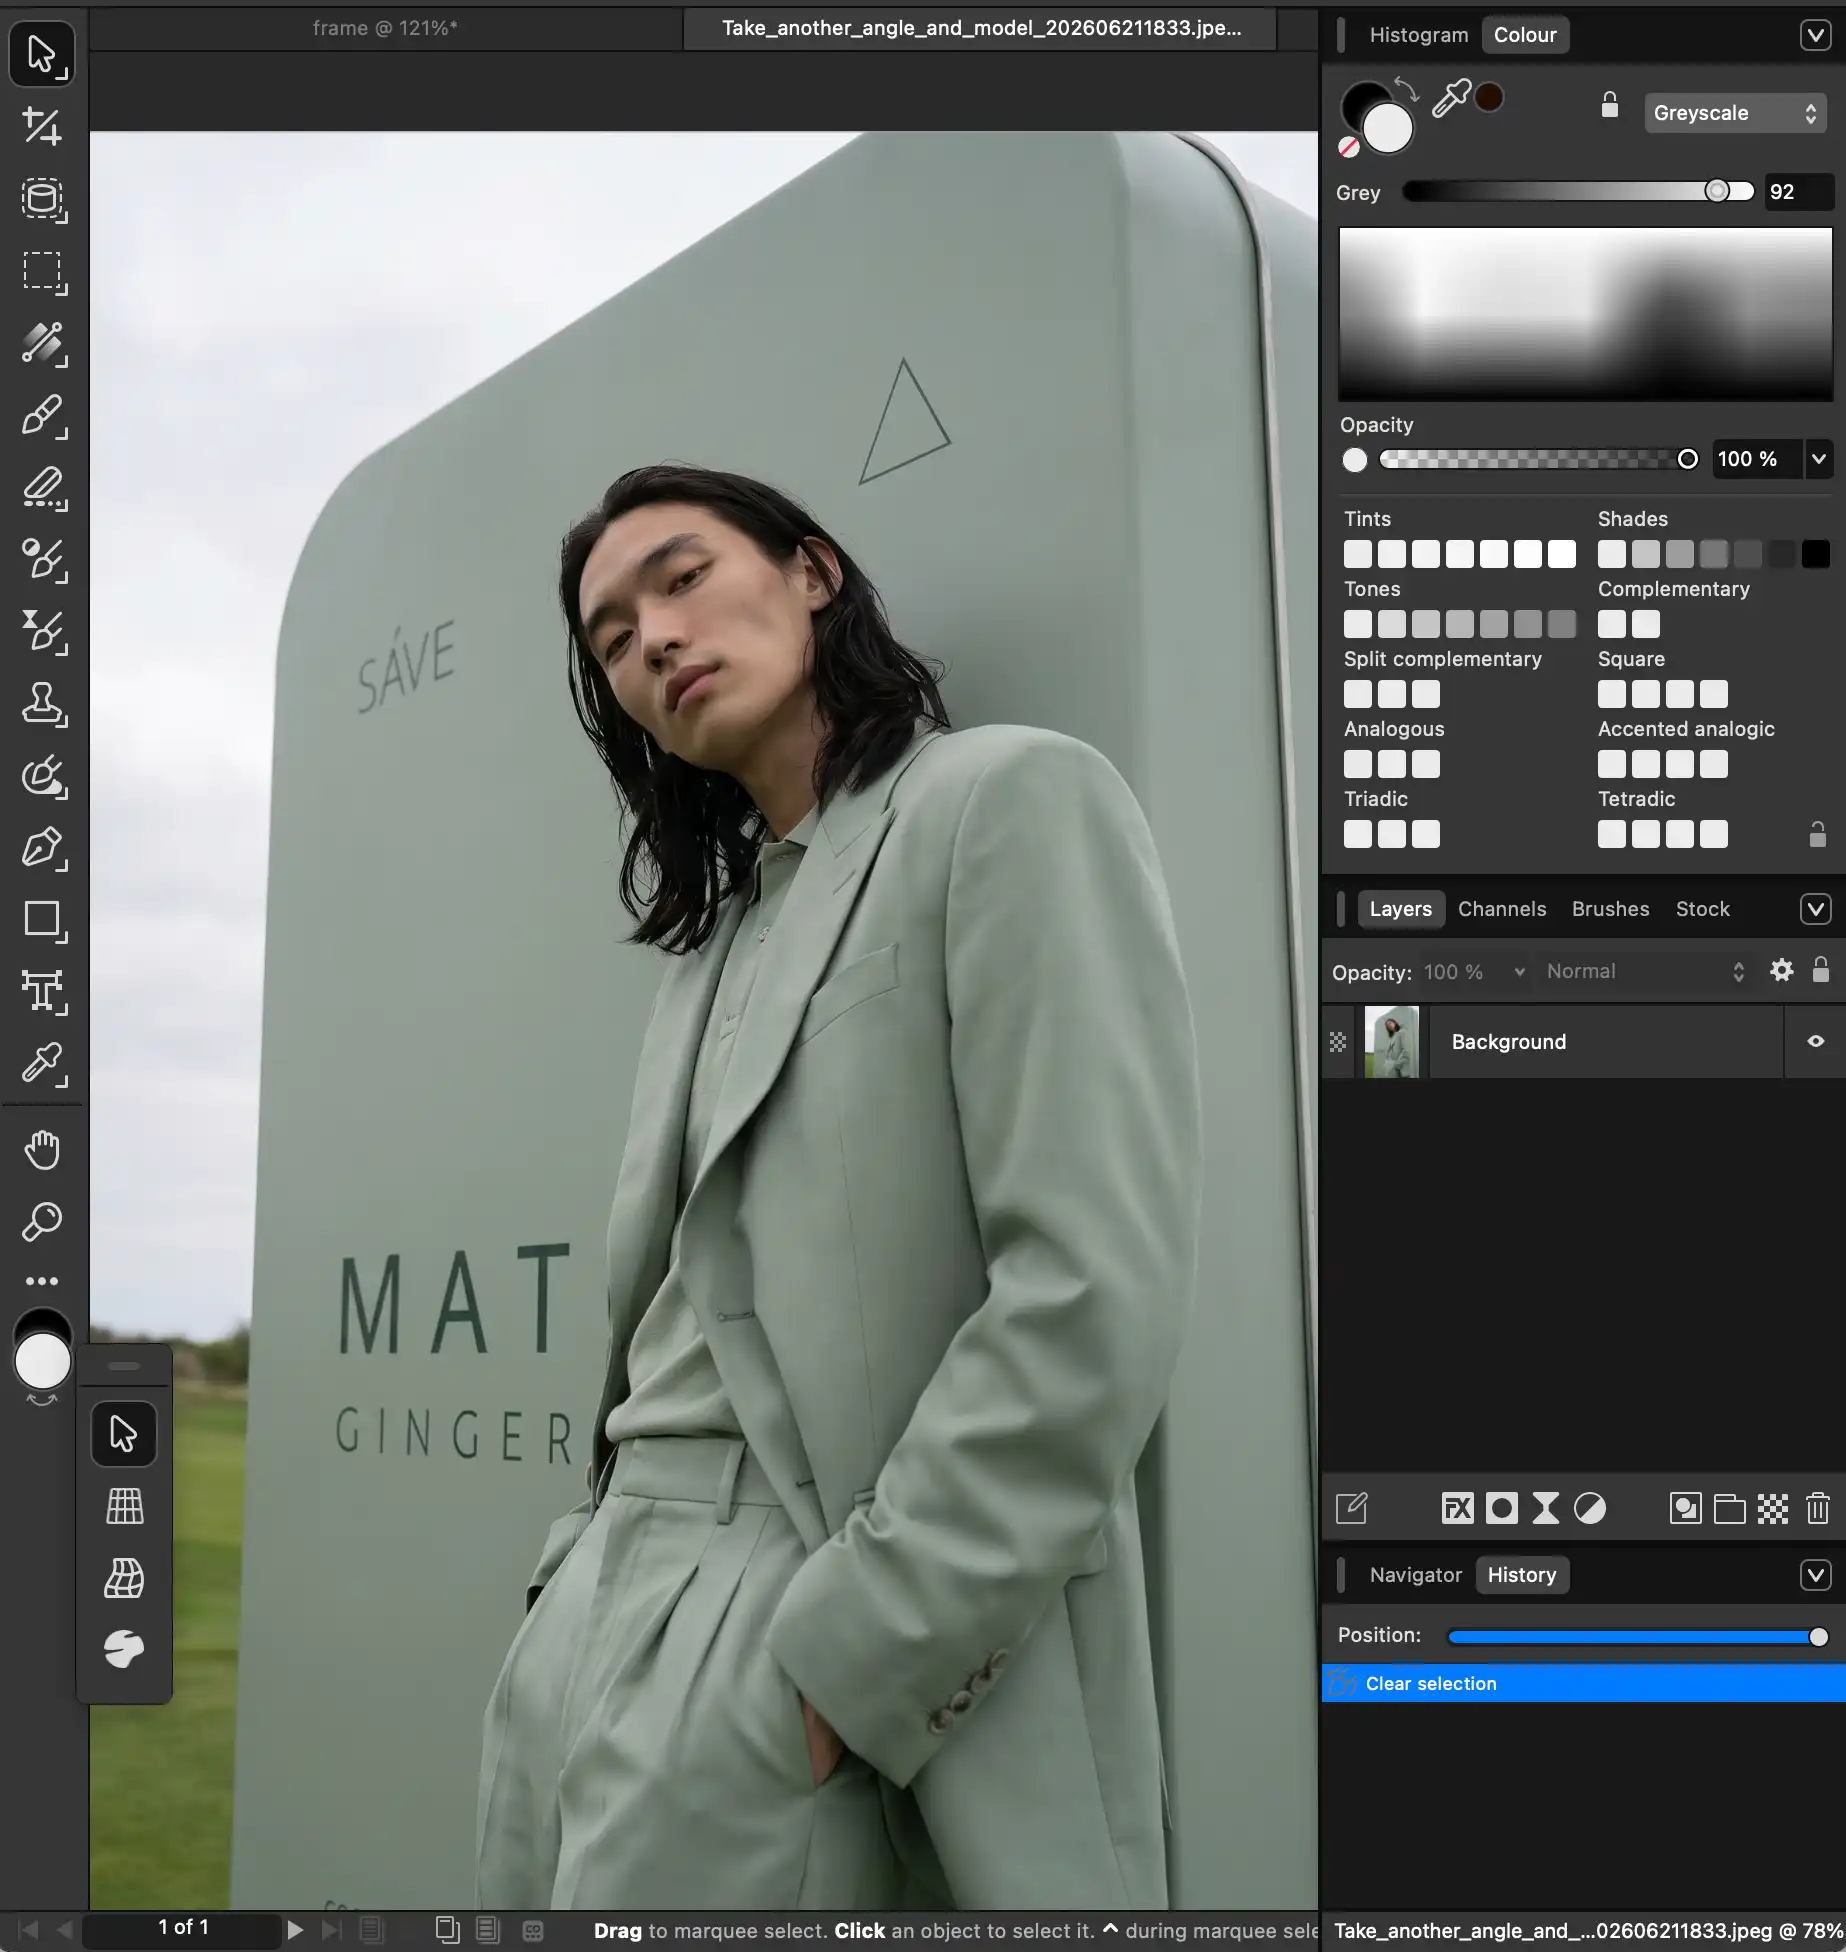The image size is (1846, 1952).
Task: Click the duplicate layer icon
Action: 1685,1508
